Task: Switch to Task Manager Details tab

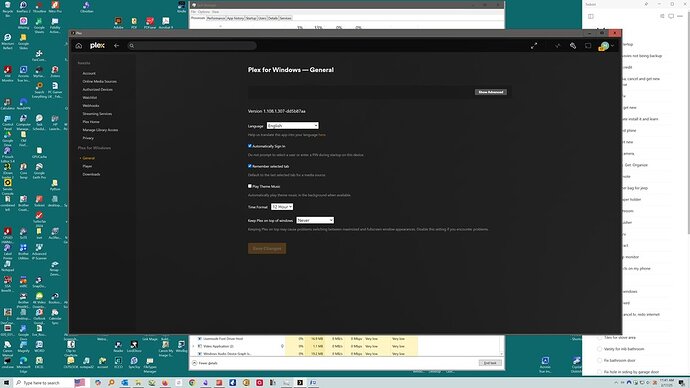Action: 273,18
